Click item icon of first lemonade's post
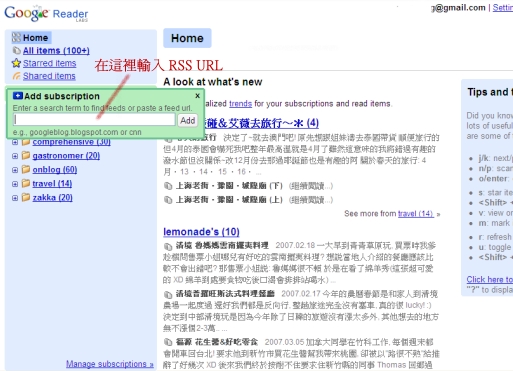Screen dimensions: 513x371 pyautogui.click(x=168, y=246)
